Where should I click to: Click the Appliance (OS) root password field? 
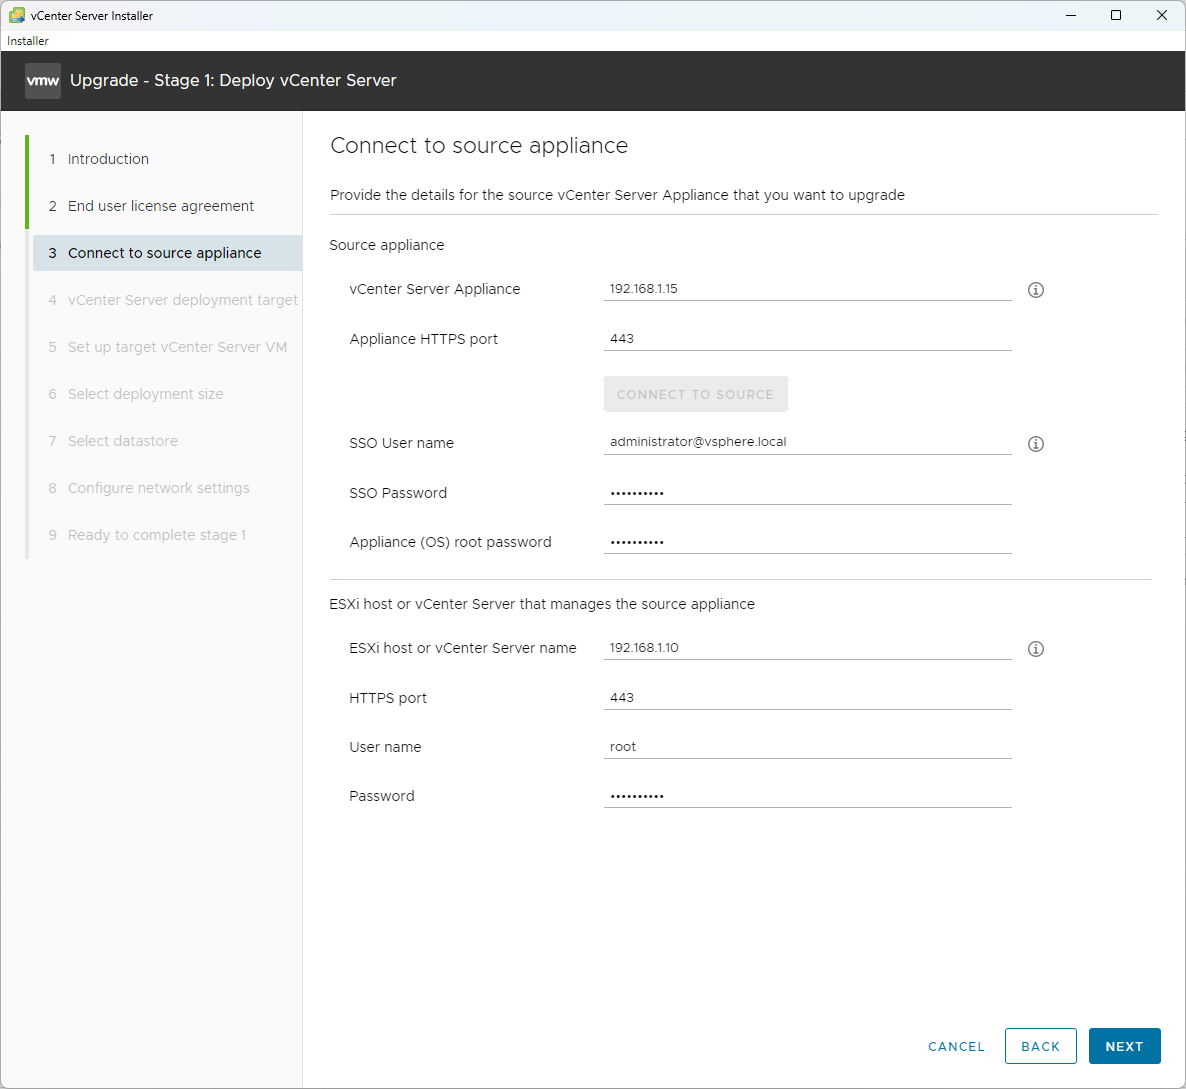tap(807, 542)
